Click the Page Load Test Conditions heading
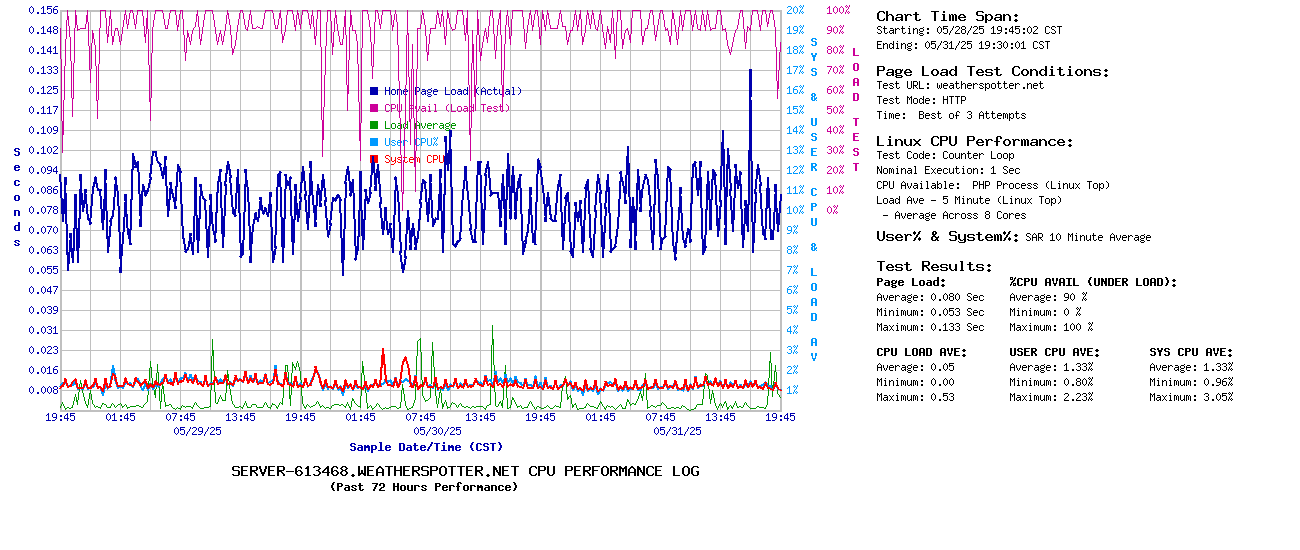This screenshot has height=550, width=1300. pyautogui.click(x=992, y=71)
